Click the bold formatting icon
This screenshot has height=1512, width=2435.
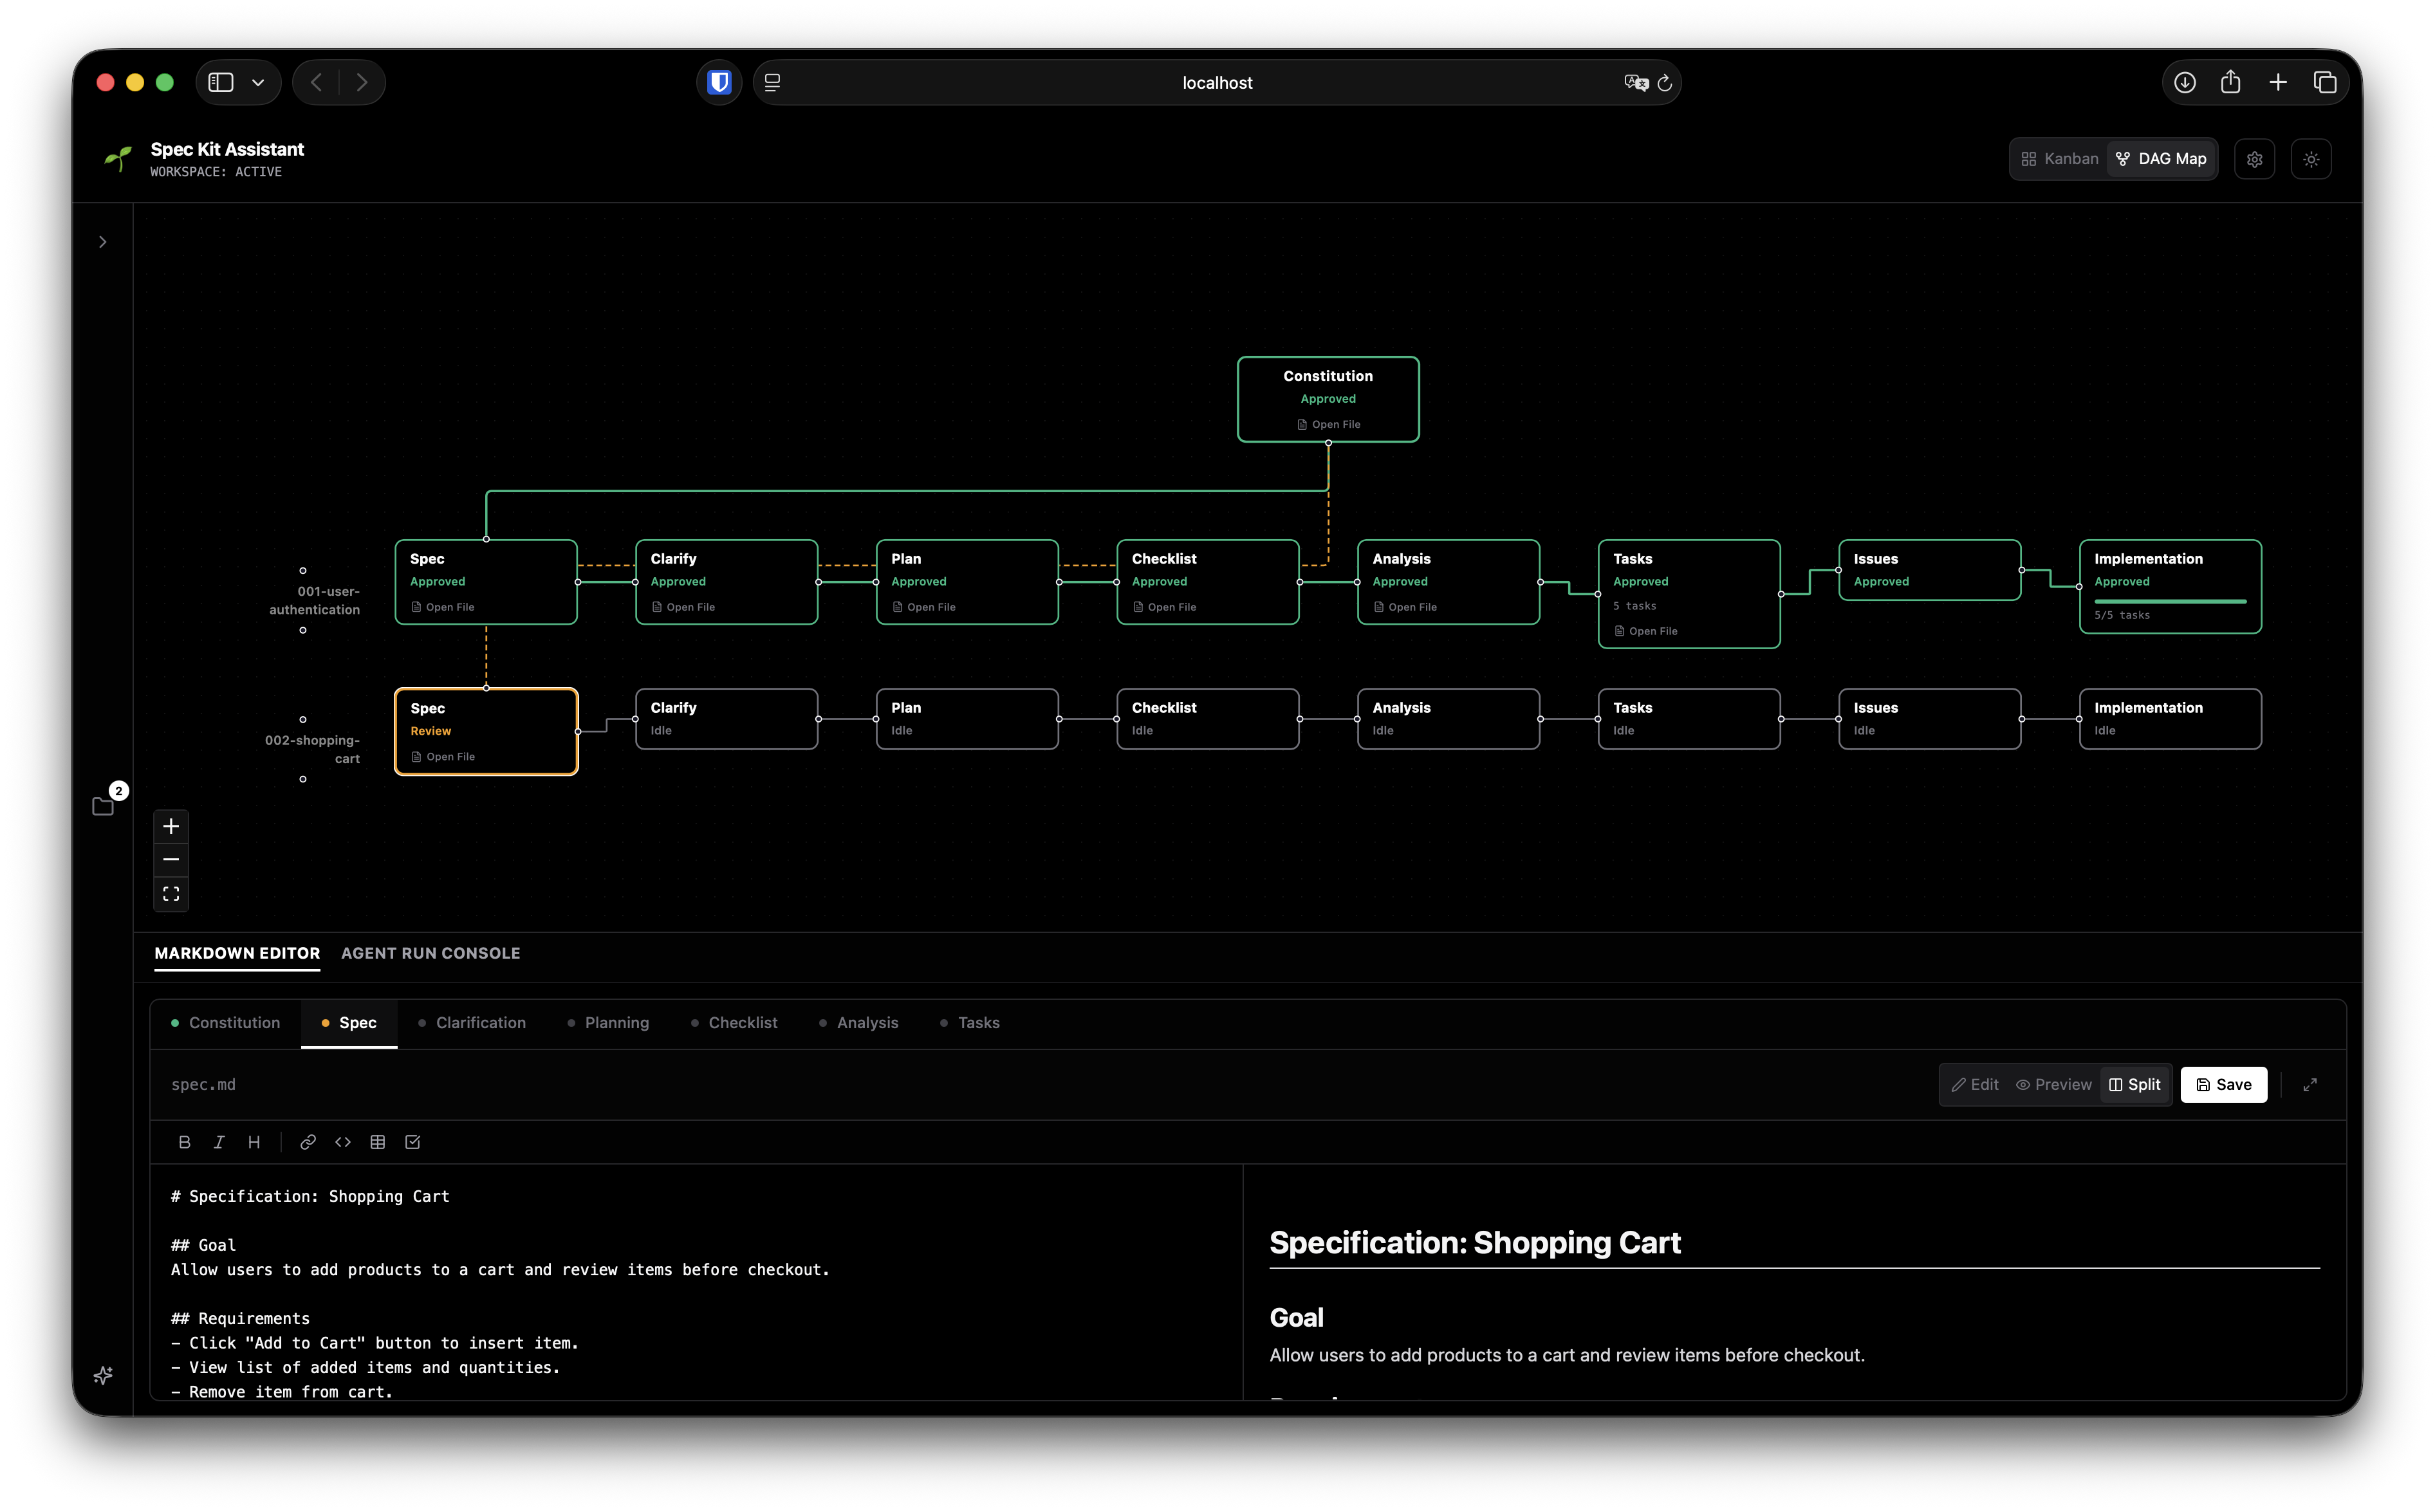[x=184, y=1142]
